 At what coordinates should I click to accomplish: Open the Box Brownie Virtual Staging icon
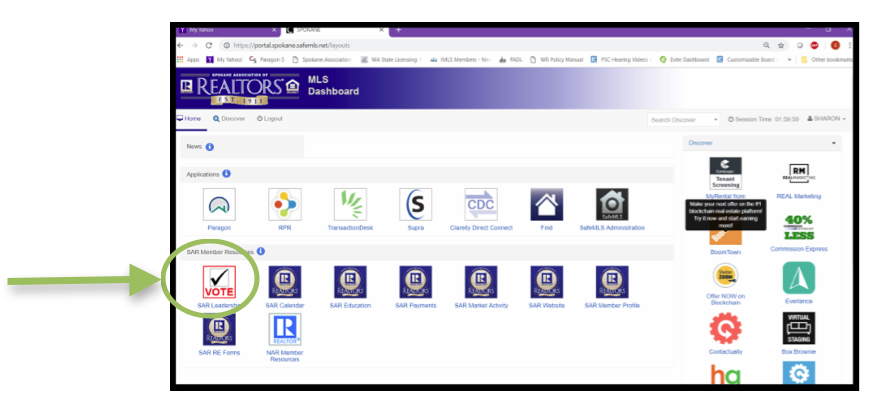click(x=799, y=328)
